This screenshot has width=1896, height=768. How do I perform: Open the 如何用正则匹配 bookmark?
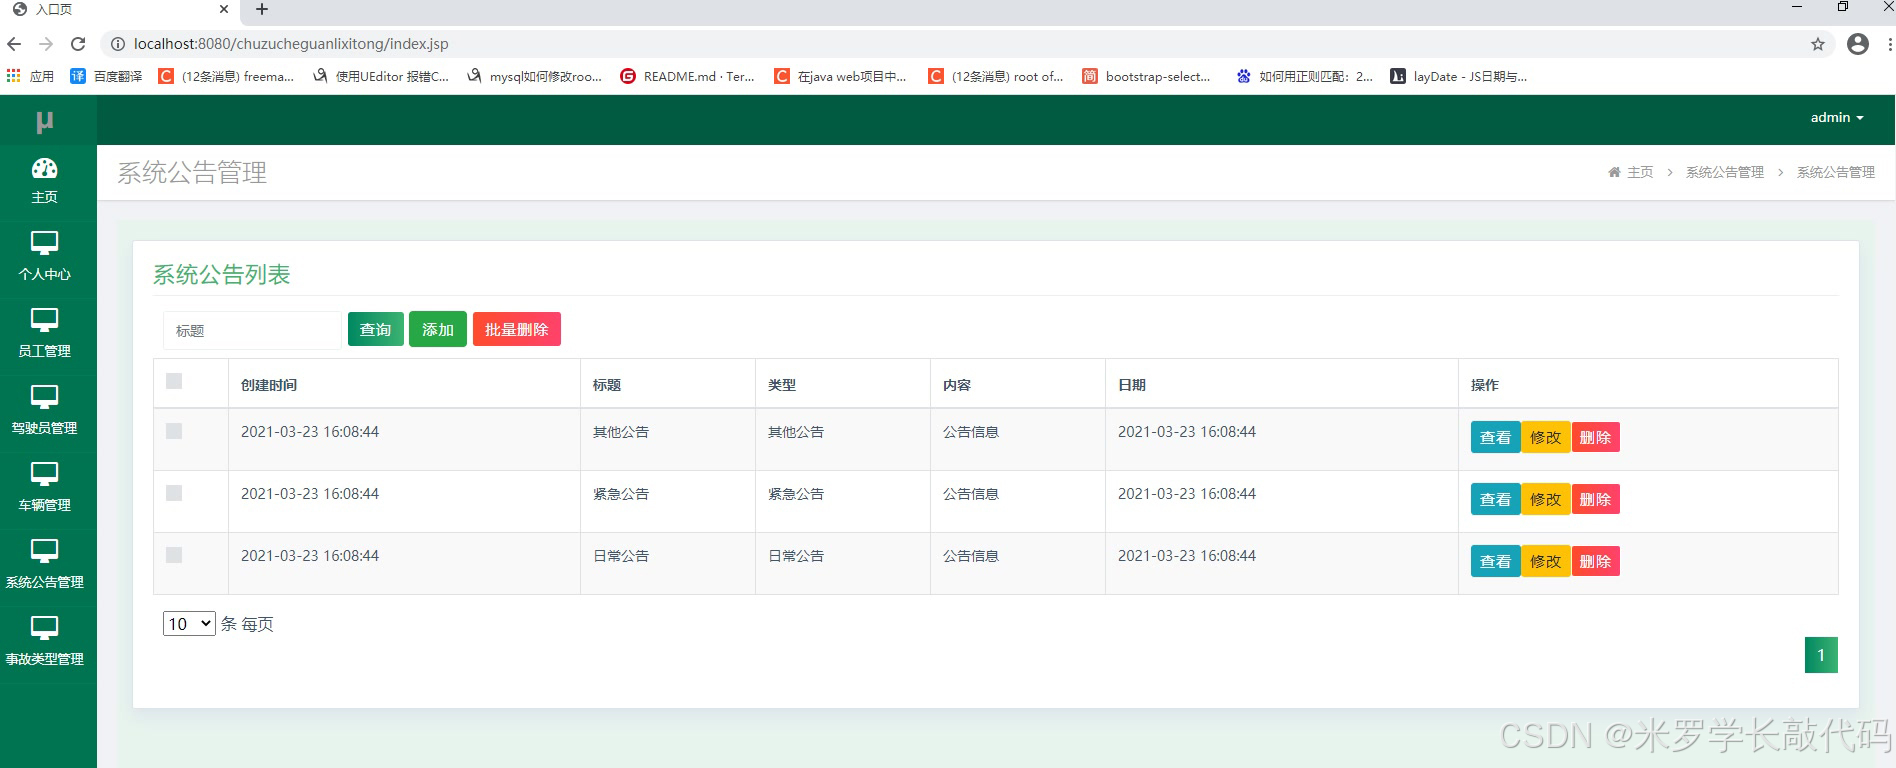[1305, 76]
